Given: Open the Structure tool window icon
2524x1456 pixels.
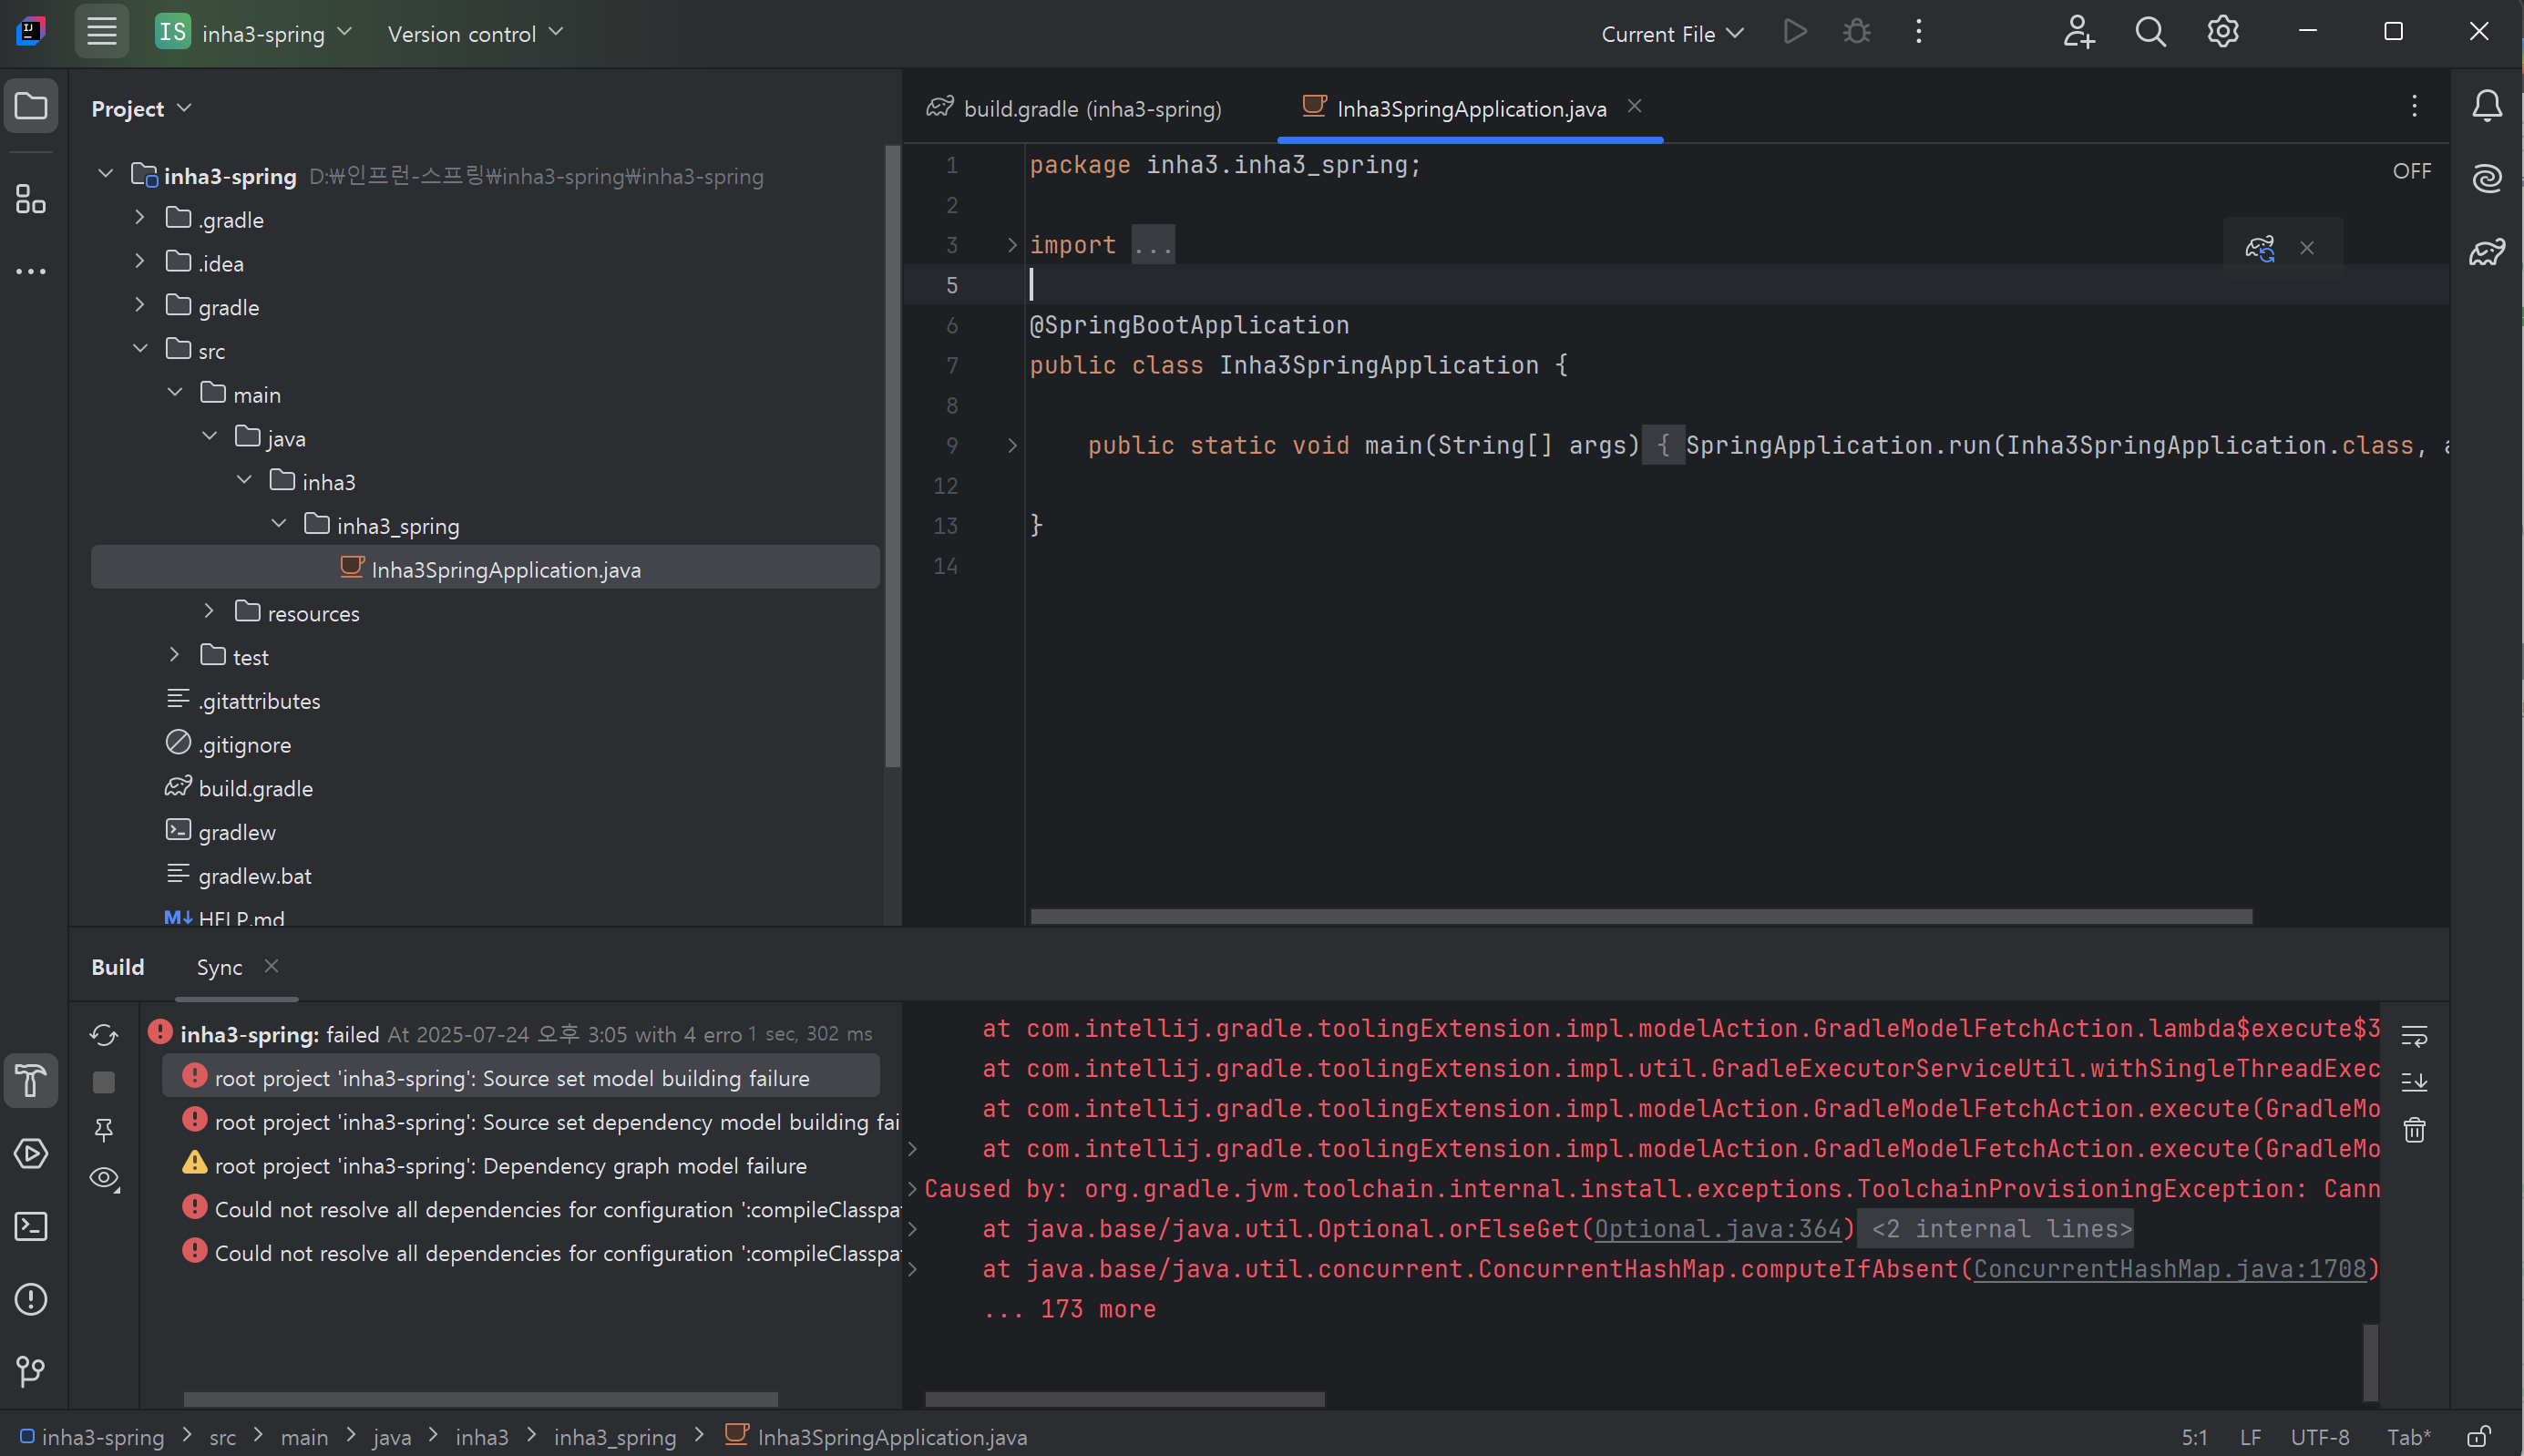Looking at the screenshot, I should pyautogui.click(x=31, y=199).
